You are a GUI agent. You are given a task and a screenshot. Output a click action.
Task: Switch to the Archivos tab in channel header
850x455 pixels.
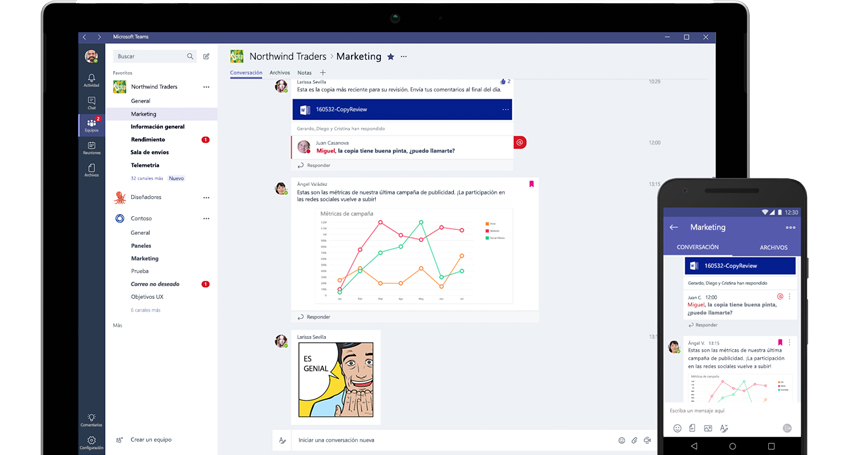(280, 73)
